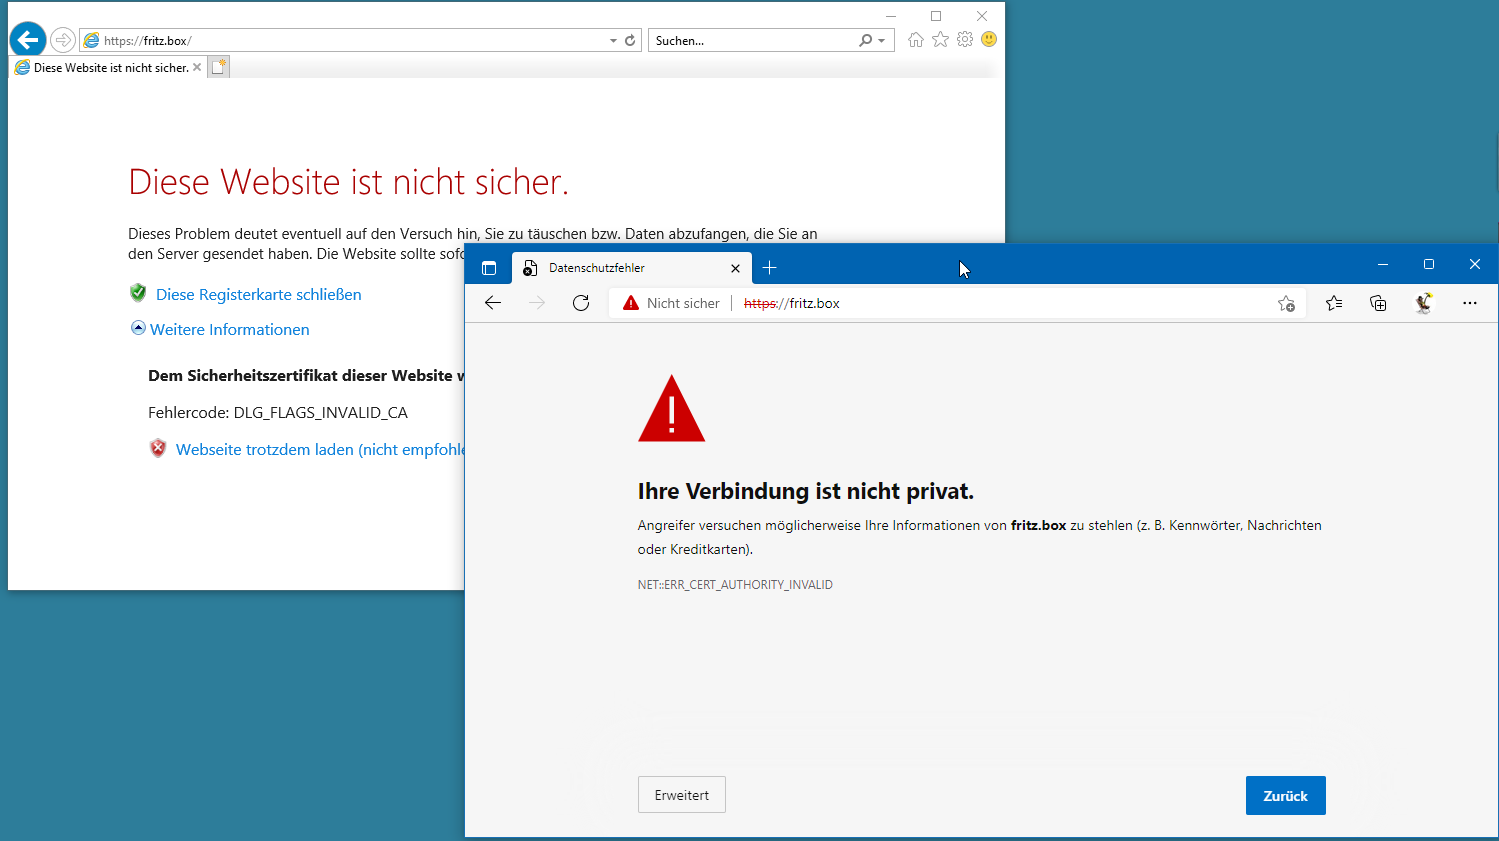Click the magnifier search icon in Internet Explorer
The height and width of the screenshot is (841, 1499).
(x=865, y=41)
